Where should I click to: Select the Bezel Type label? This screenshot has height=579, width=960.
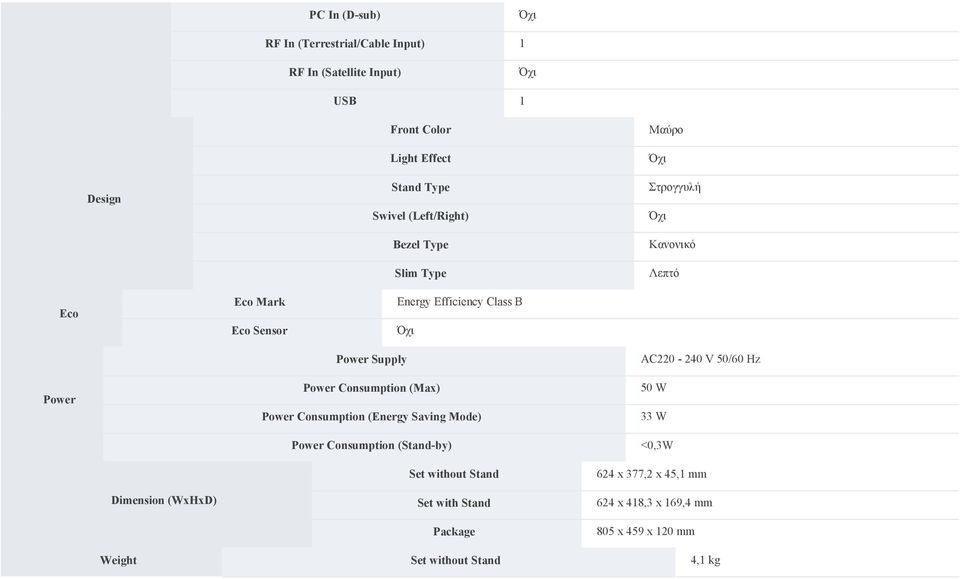tap(421, 245)
